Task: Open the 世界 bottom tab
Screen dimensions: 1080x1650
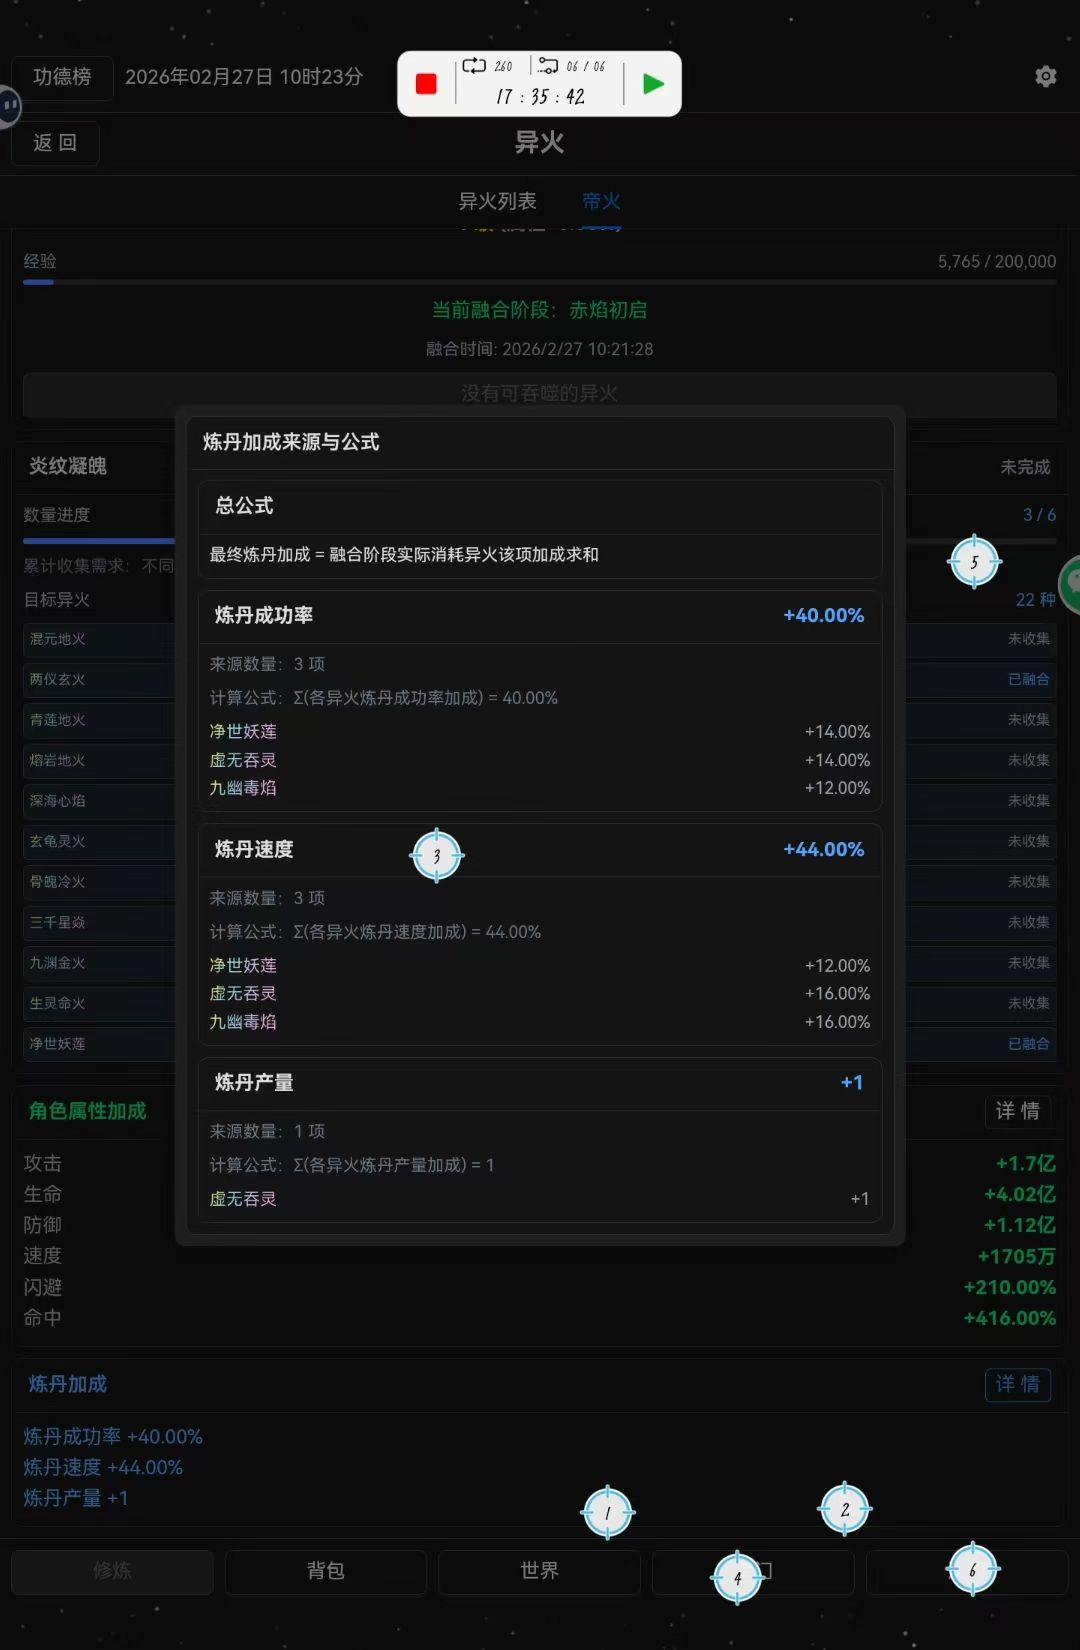Action: click(540, 1571)
